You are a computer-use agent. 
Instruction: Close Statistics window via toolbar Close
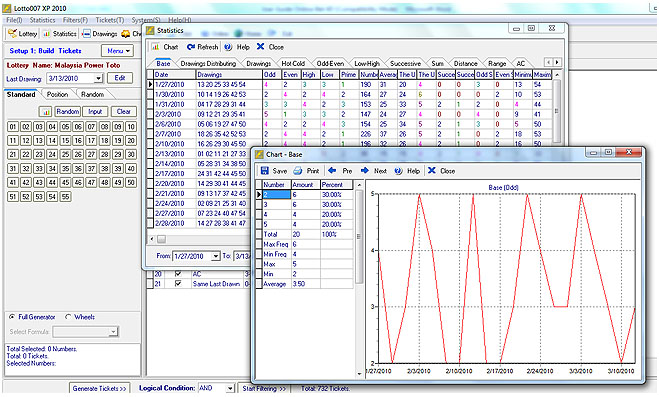(270, 47)
